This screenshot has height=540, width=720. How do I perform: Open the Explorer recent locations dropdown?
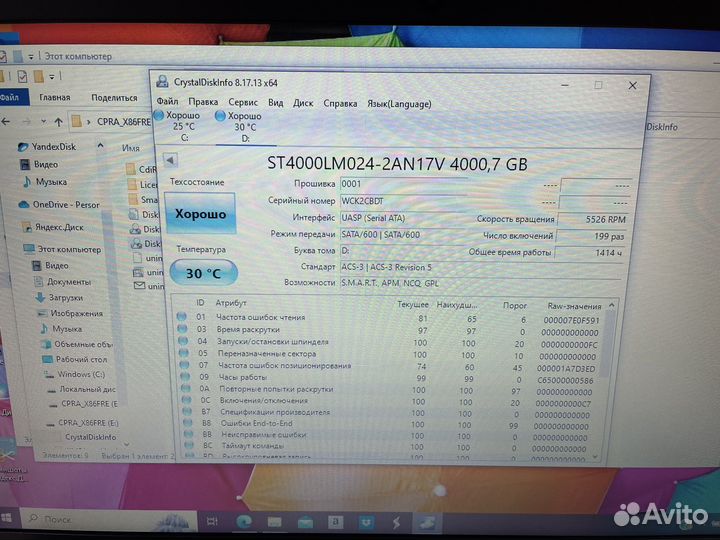[44, 121]
